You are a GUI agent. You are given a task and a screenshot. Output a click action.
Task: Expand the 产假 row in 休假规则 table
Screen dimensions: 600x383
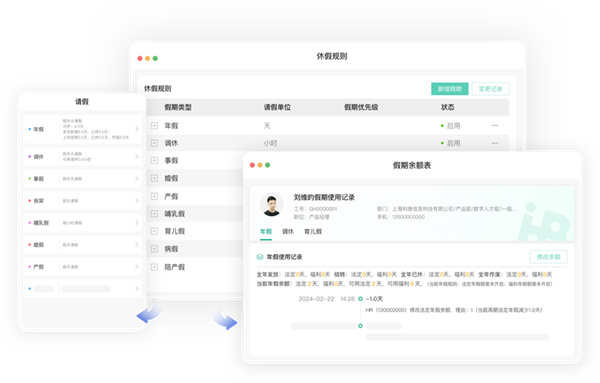coord(154,196)
